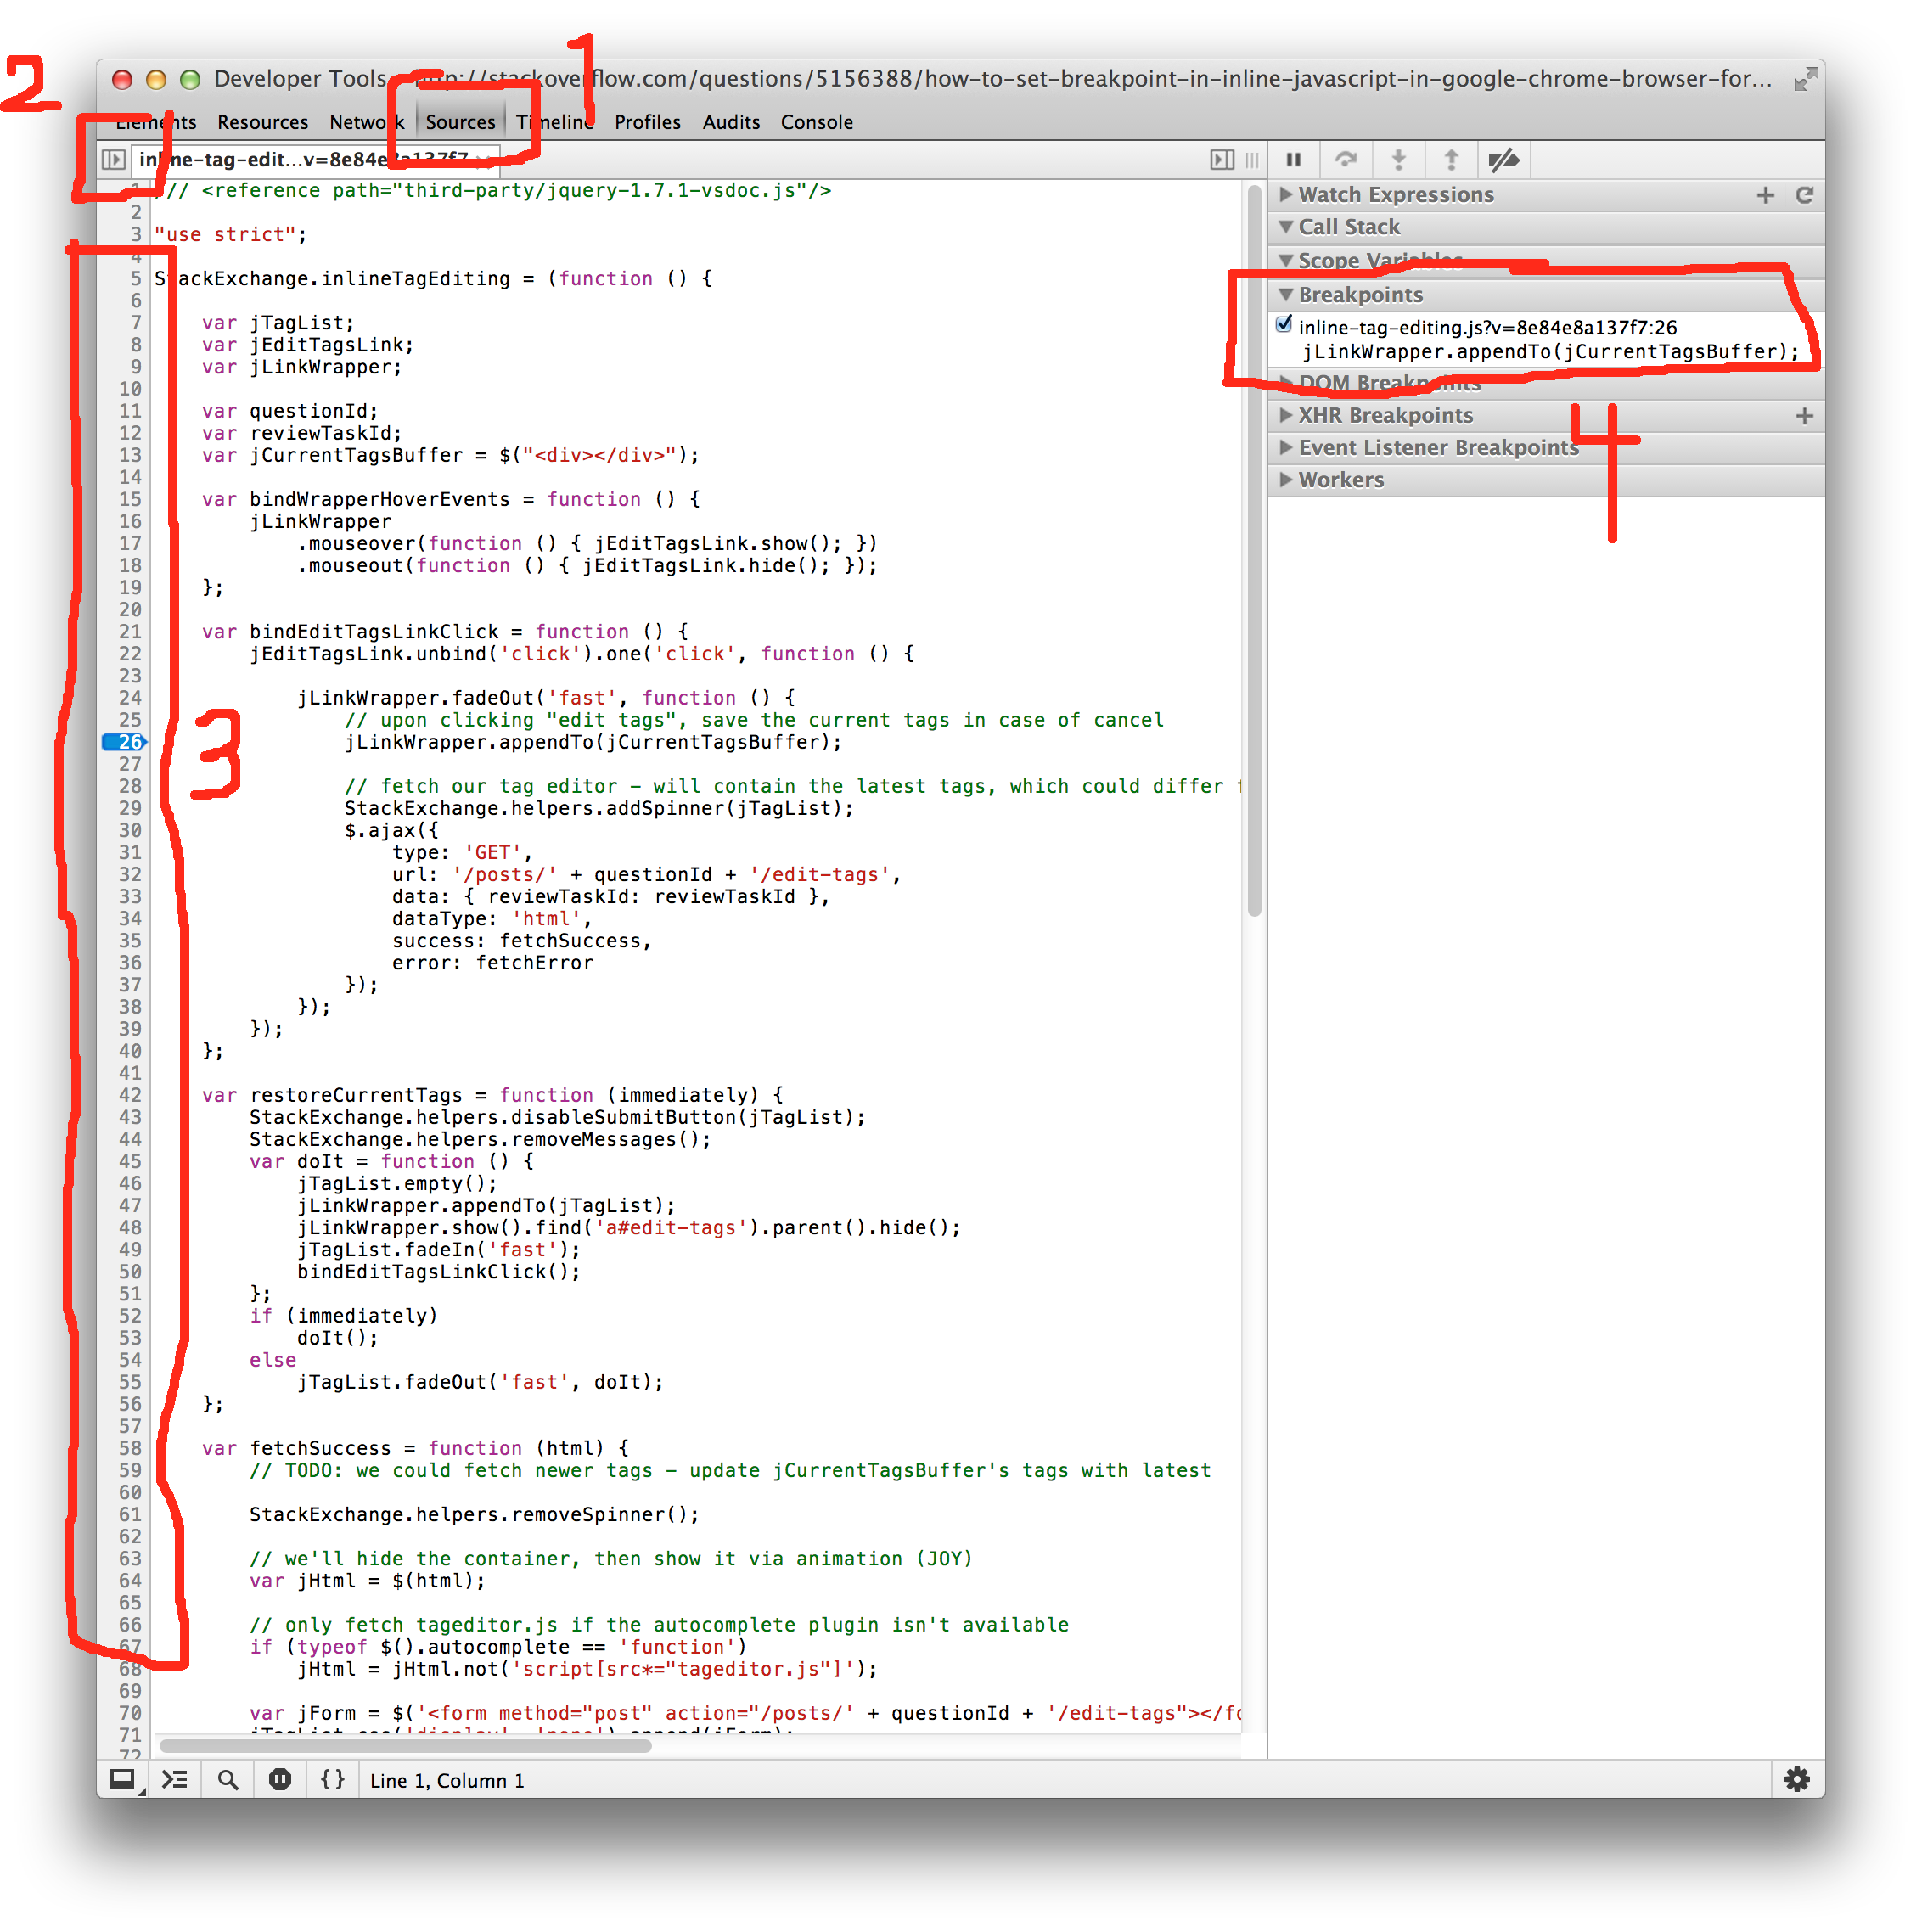The height and width of the screenshot is (1932, 1922).
Task: Open the Console tab
Action: (817, 122)
